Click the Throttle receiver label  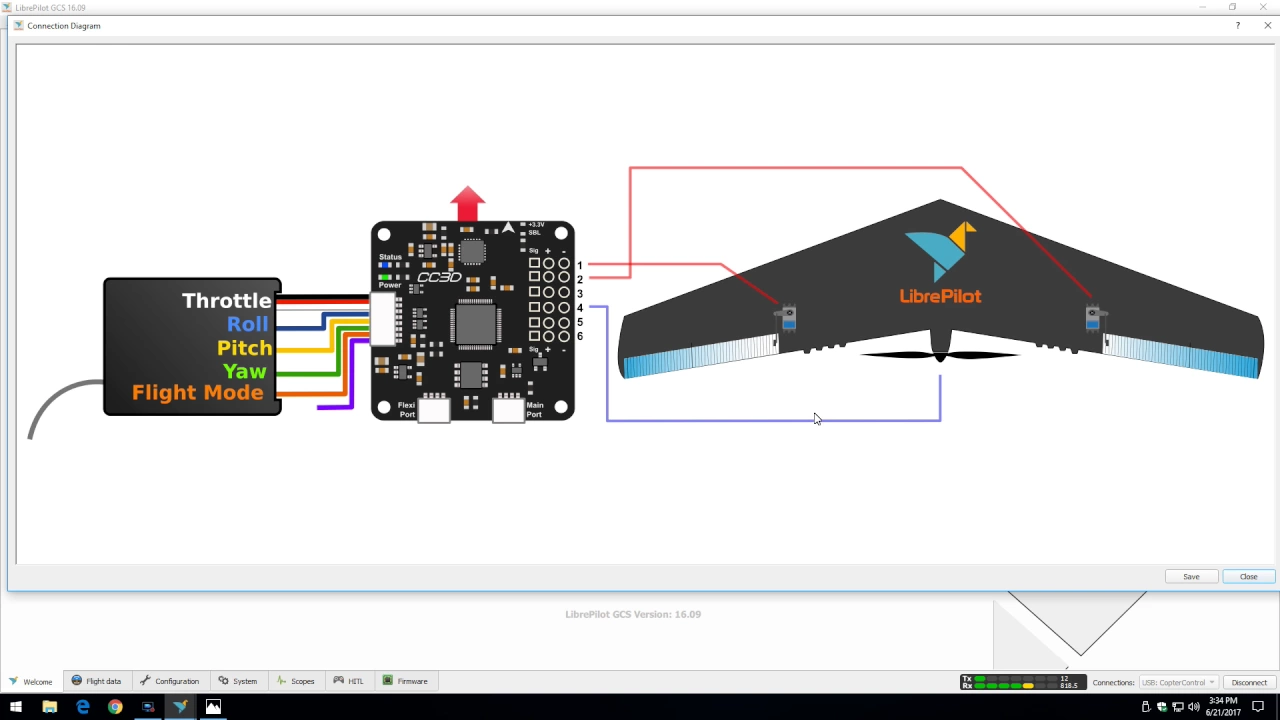click(226, 300)
